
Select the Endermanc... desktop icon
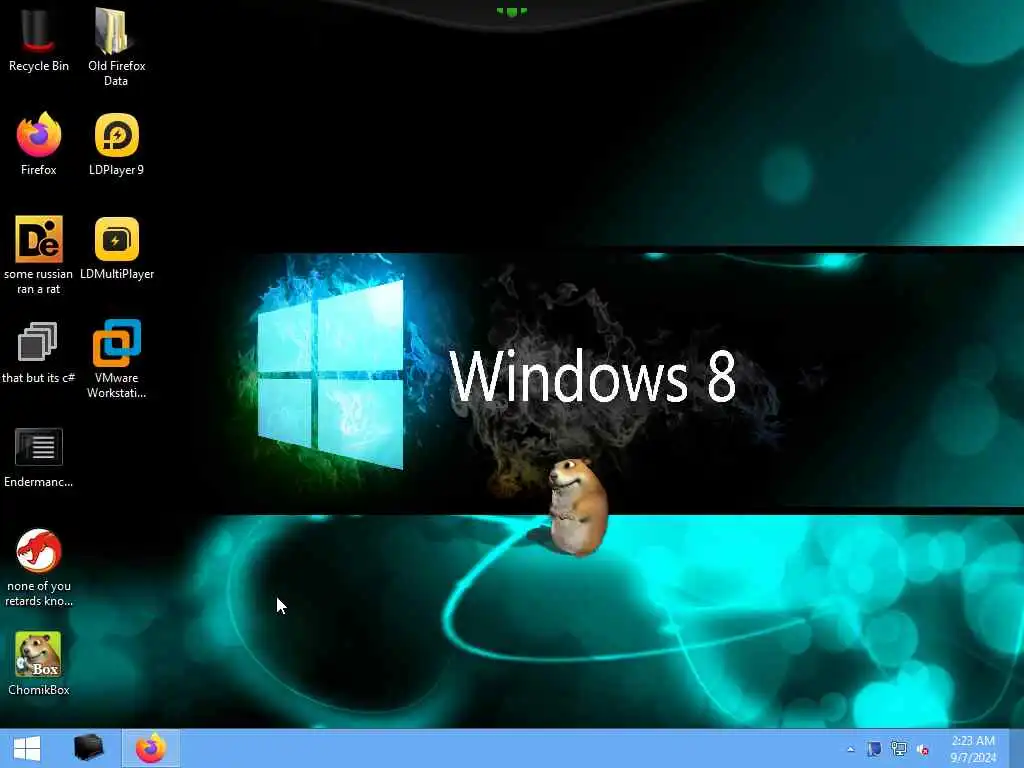39,457
